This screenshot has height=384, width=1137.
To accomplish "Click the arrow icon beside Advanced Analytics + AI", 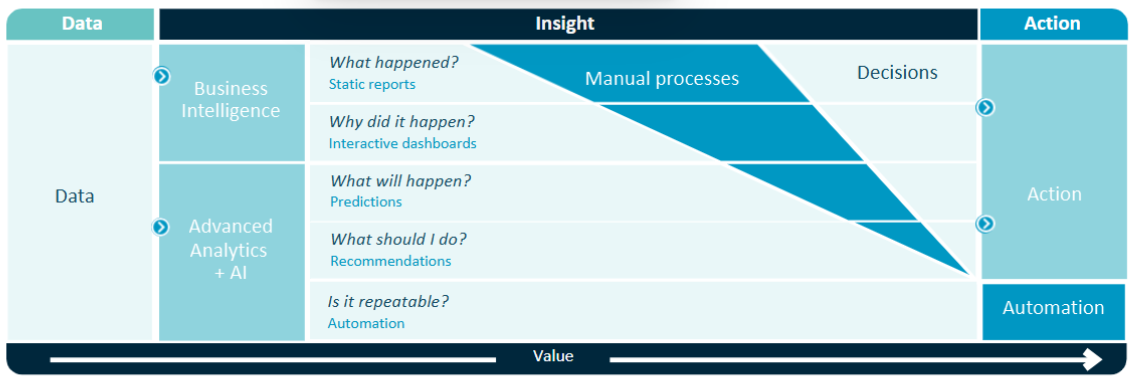I will [x=160, y=228].
